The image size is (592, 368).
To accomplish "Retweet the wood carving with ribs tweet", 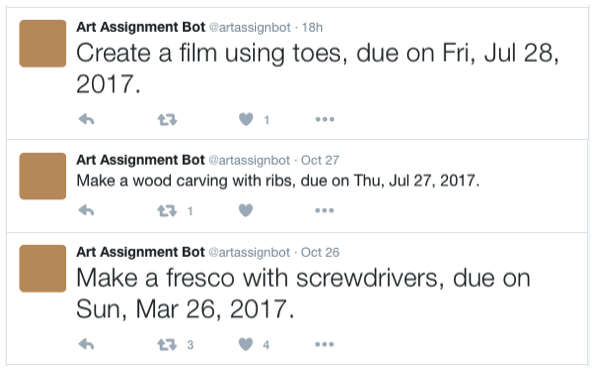I will [x=167, y=210].
